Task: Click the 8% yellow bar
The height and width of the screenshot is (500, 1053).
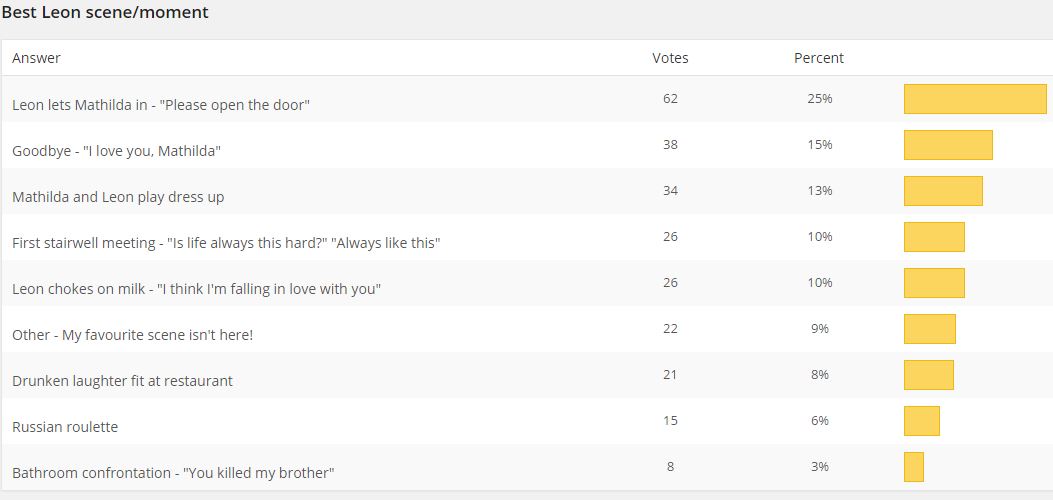Action: pos(929,375)
